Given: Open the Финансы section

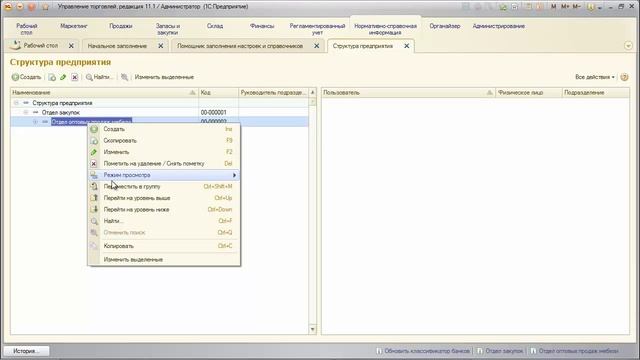Looking at the screenshot, I should 262,26.
